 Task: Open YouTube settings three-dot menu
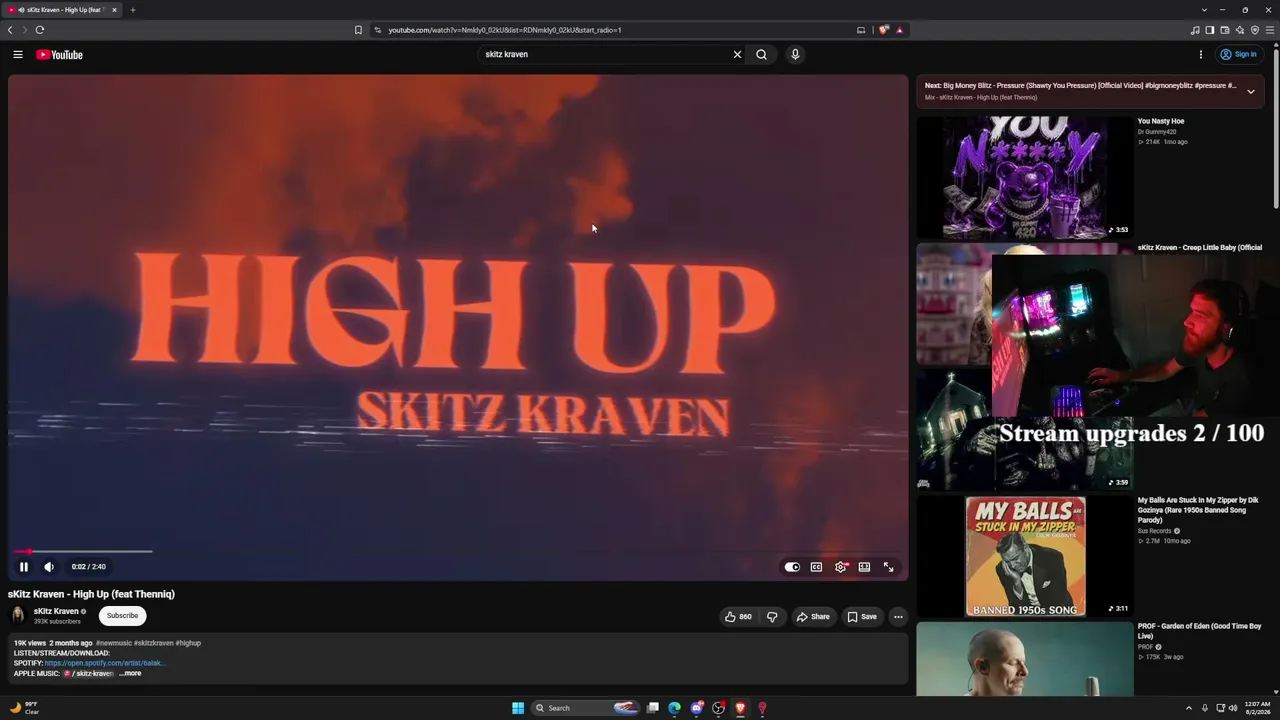[x=1201, y=55]
